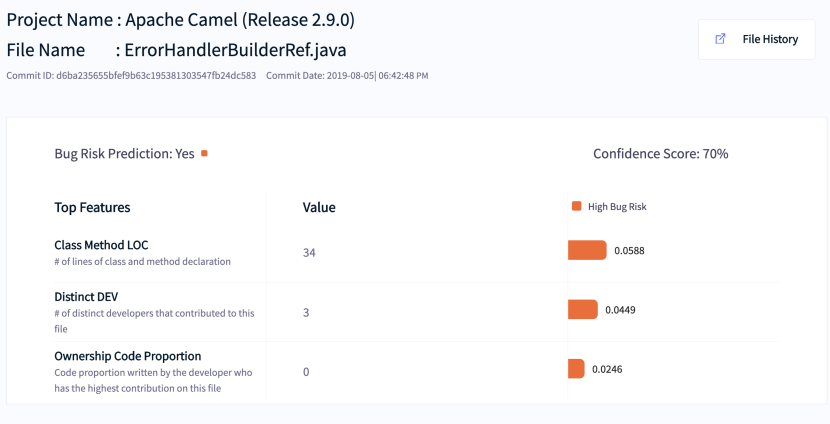
Task: Click the Confidence Score 70% text
Action: [x=660, y=154]
